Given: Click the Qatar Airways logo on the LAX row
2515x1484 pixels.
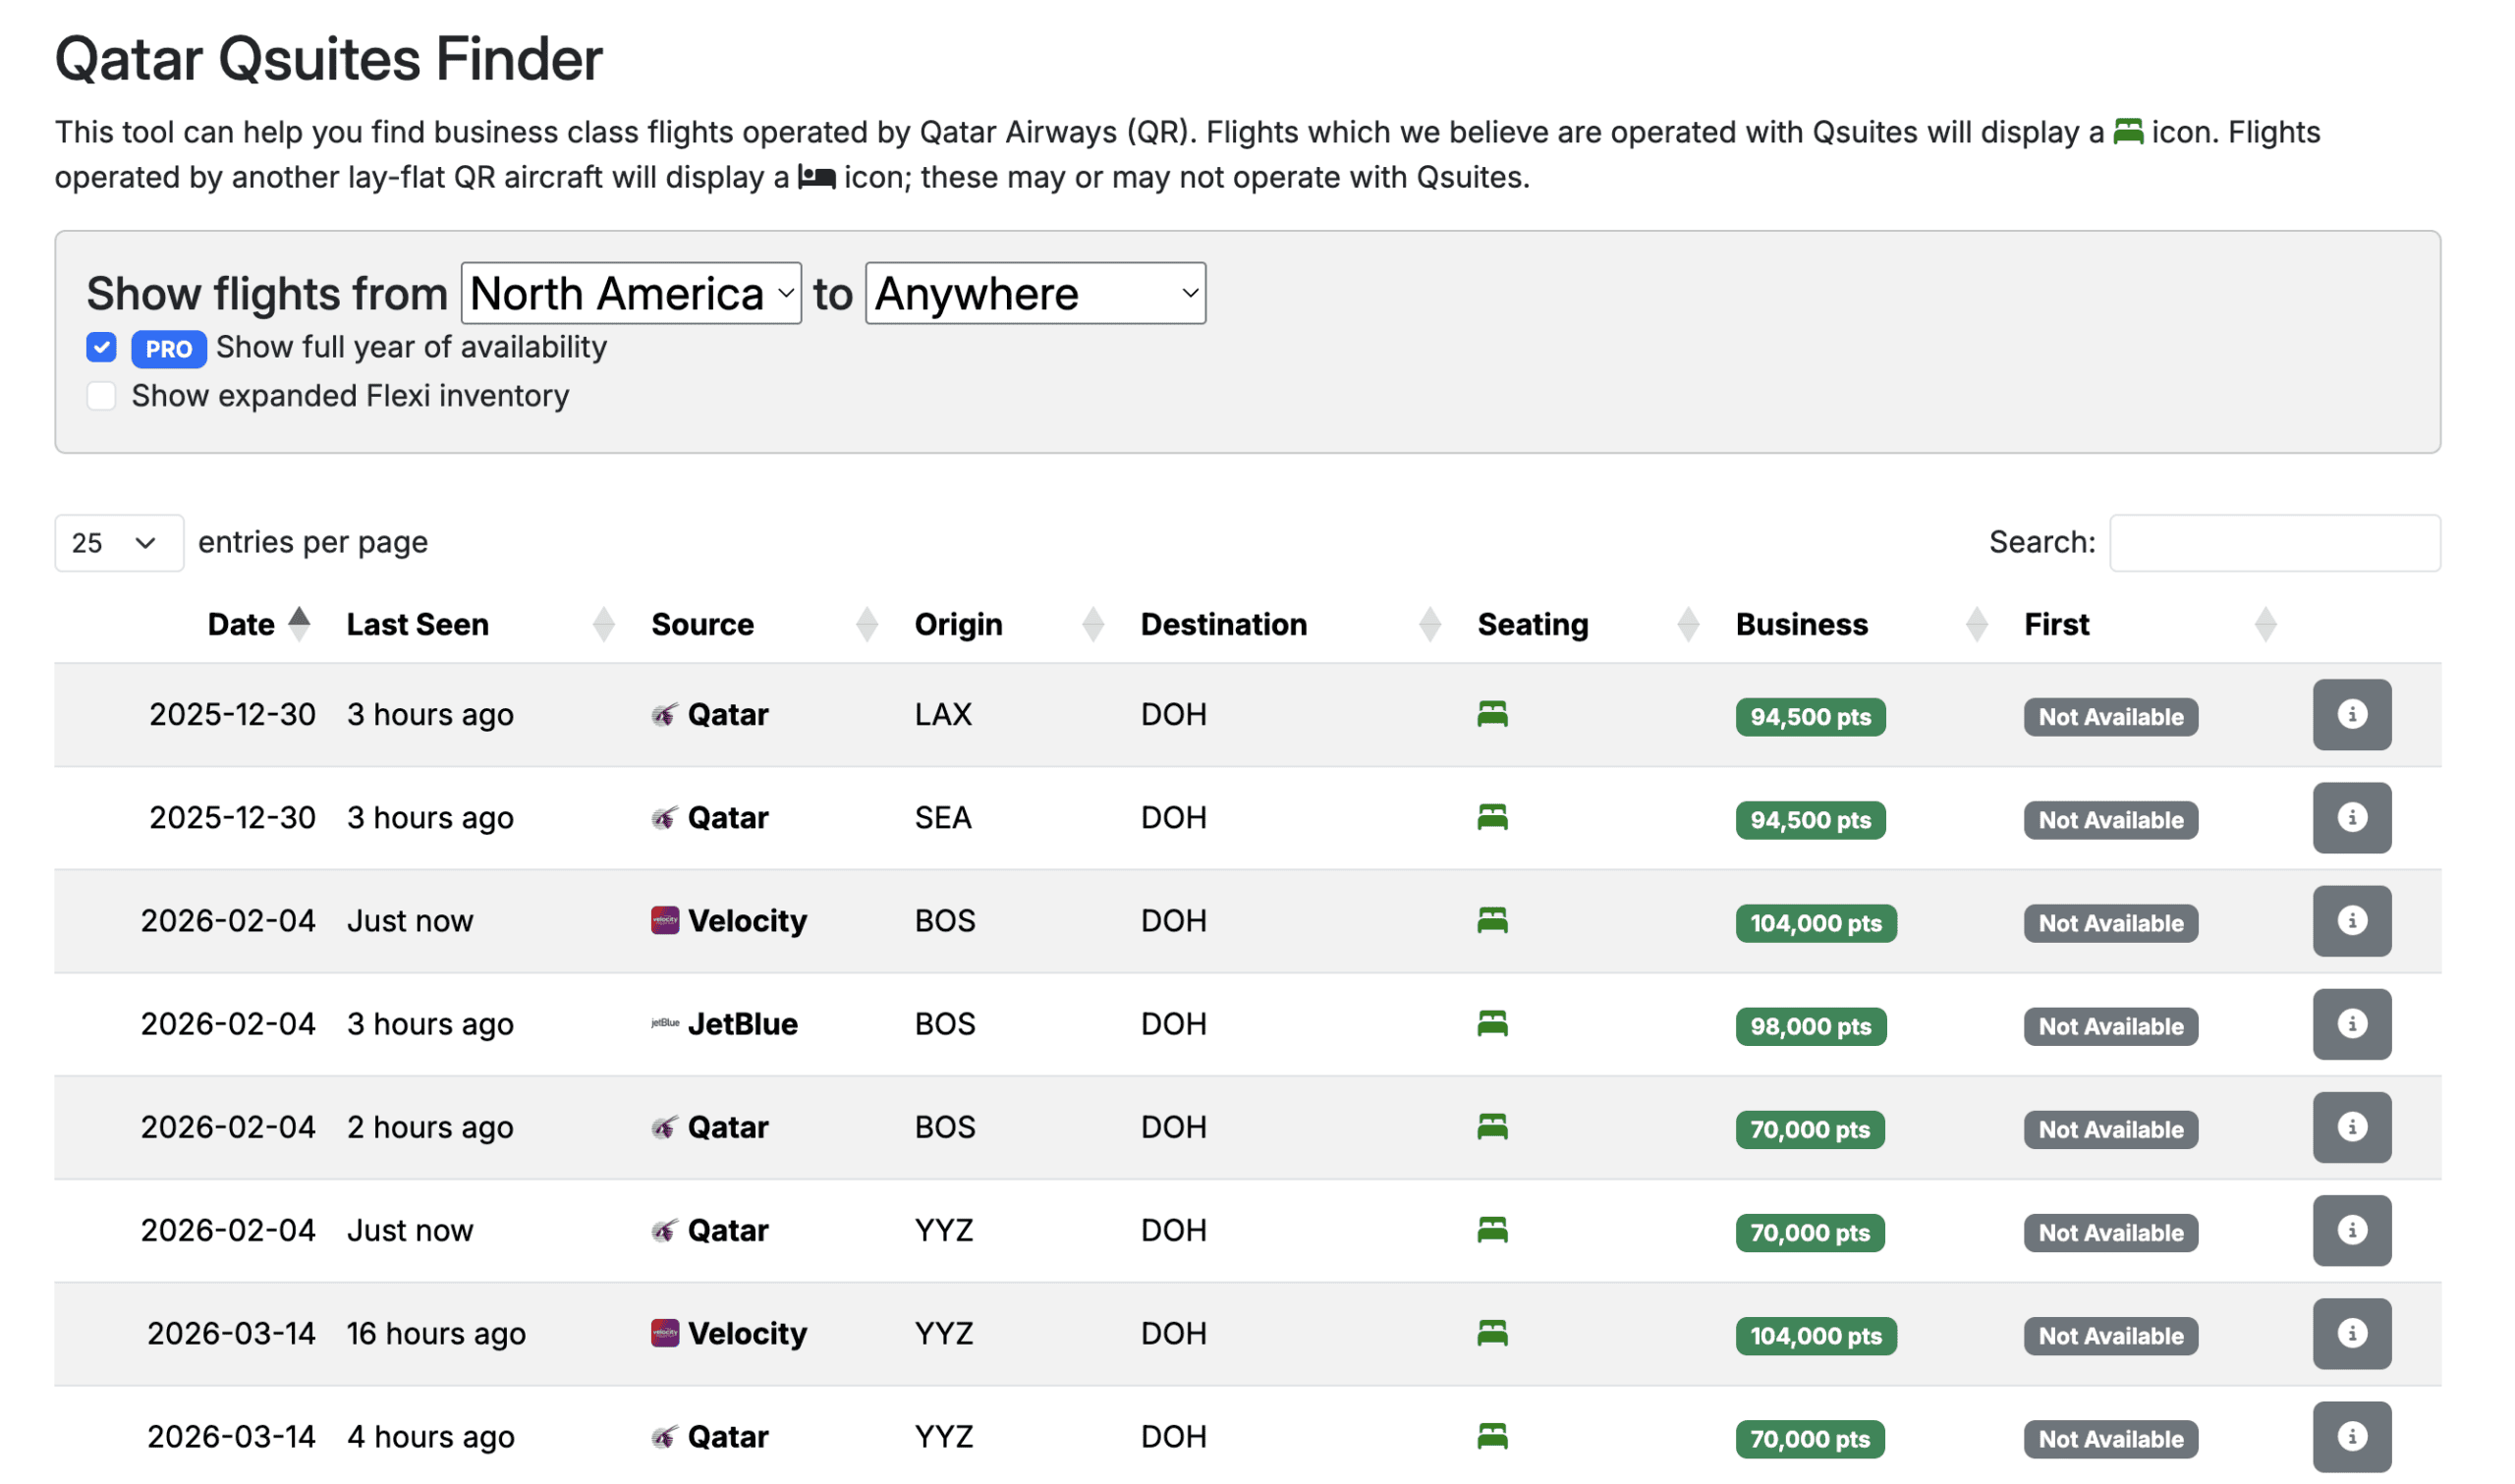Looking at the screenshot, I should coord(664,714).
